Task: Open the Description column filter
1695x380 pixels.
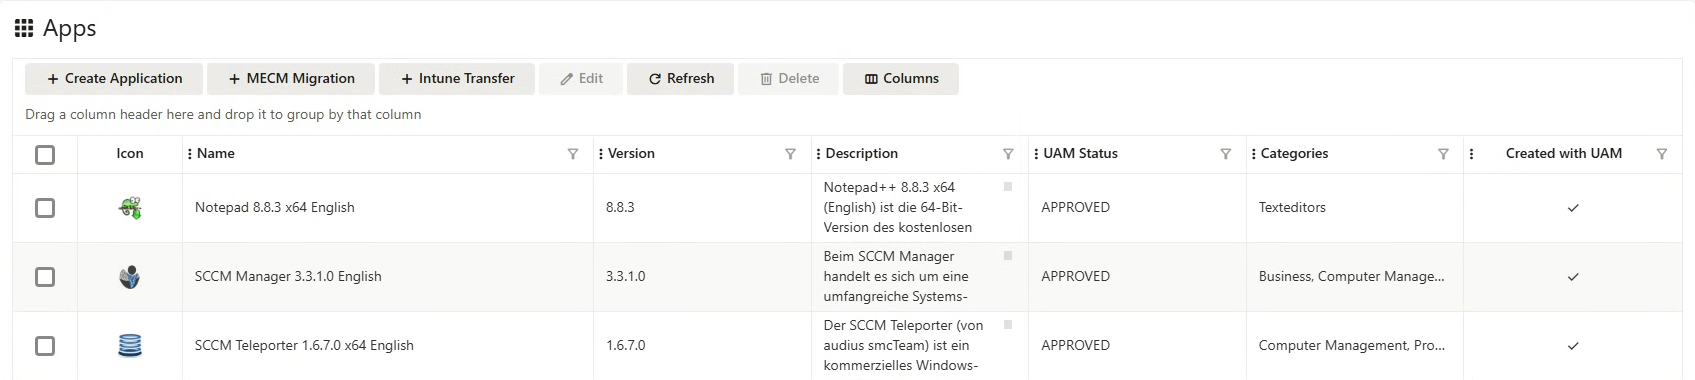Action: [x=1008, y=154]
